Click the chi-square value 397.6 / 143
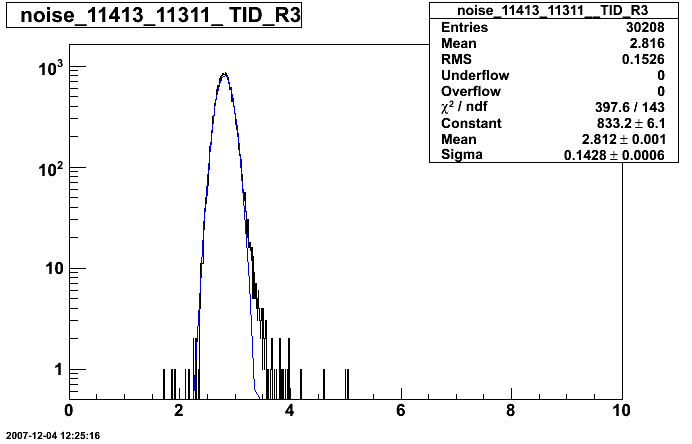The image size is (692, 444). [630, 107]
